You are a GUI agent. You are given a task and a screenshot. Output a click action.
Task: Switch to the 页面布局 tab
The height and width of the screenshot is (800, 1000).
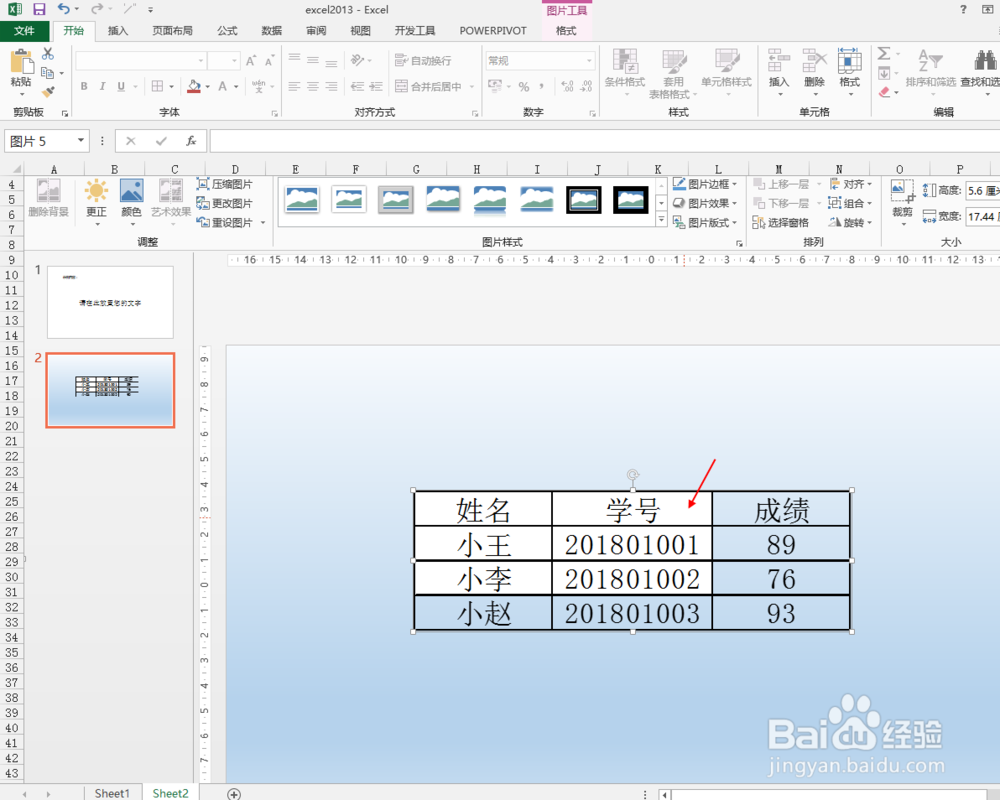(x=172, y=31)
